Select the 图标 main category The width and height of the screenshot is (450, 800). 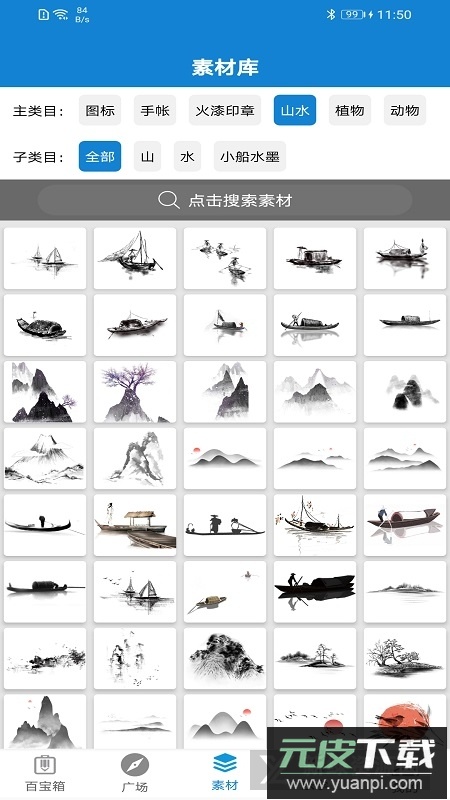tap(100, 110)
